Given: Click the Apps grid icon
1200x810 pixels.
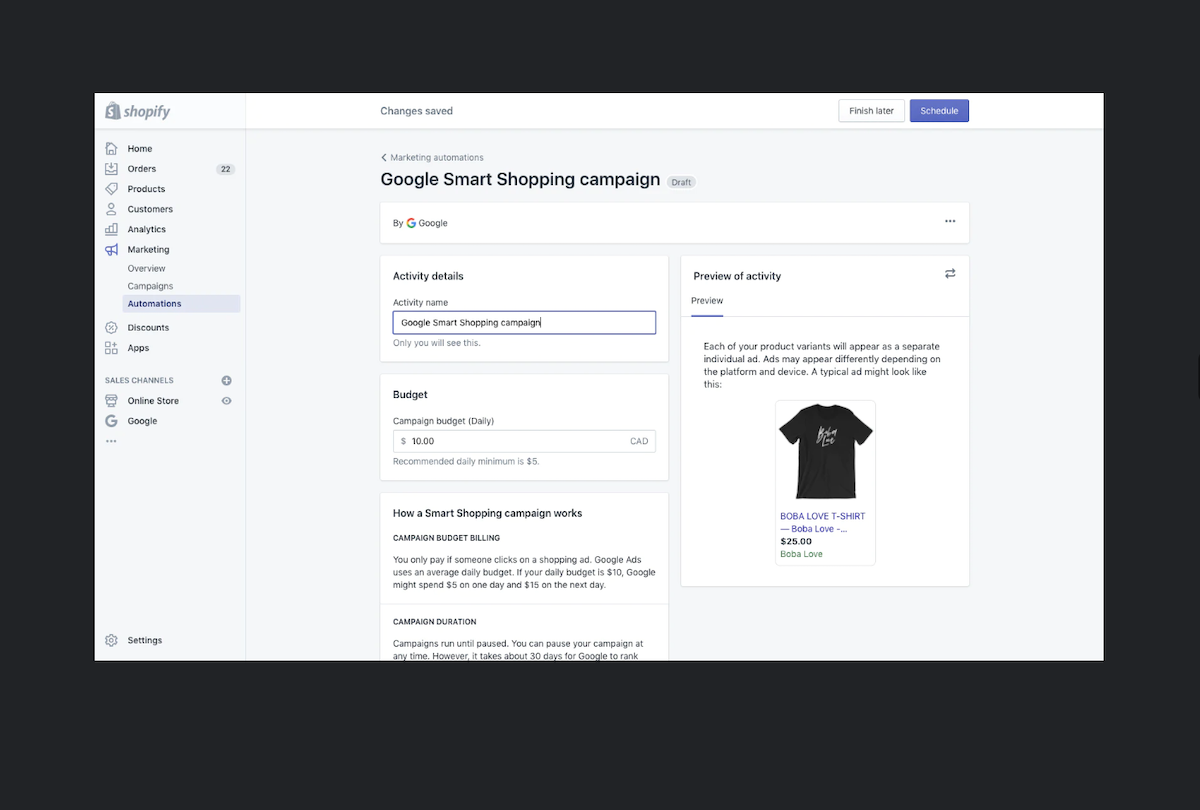Looking at the screenshot, I should click(x=111, y=348).
